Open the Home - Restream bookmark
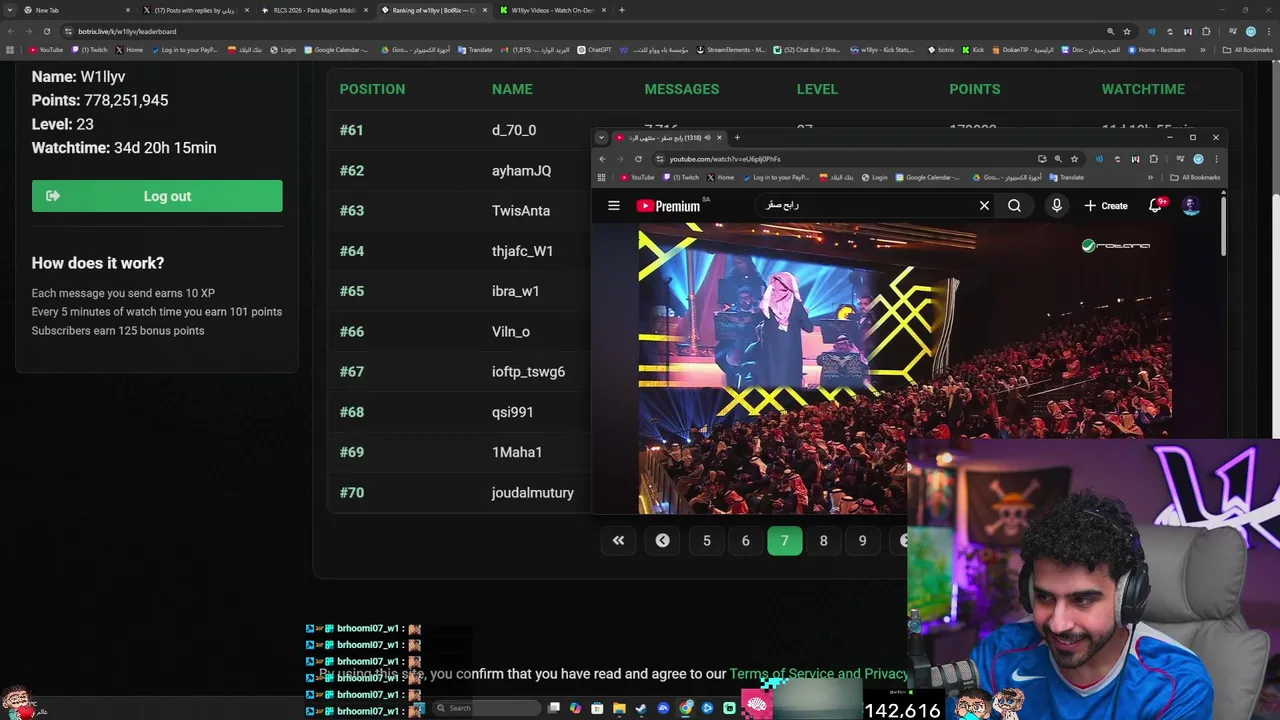1280x720 pixels. pos(1156,50)
